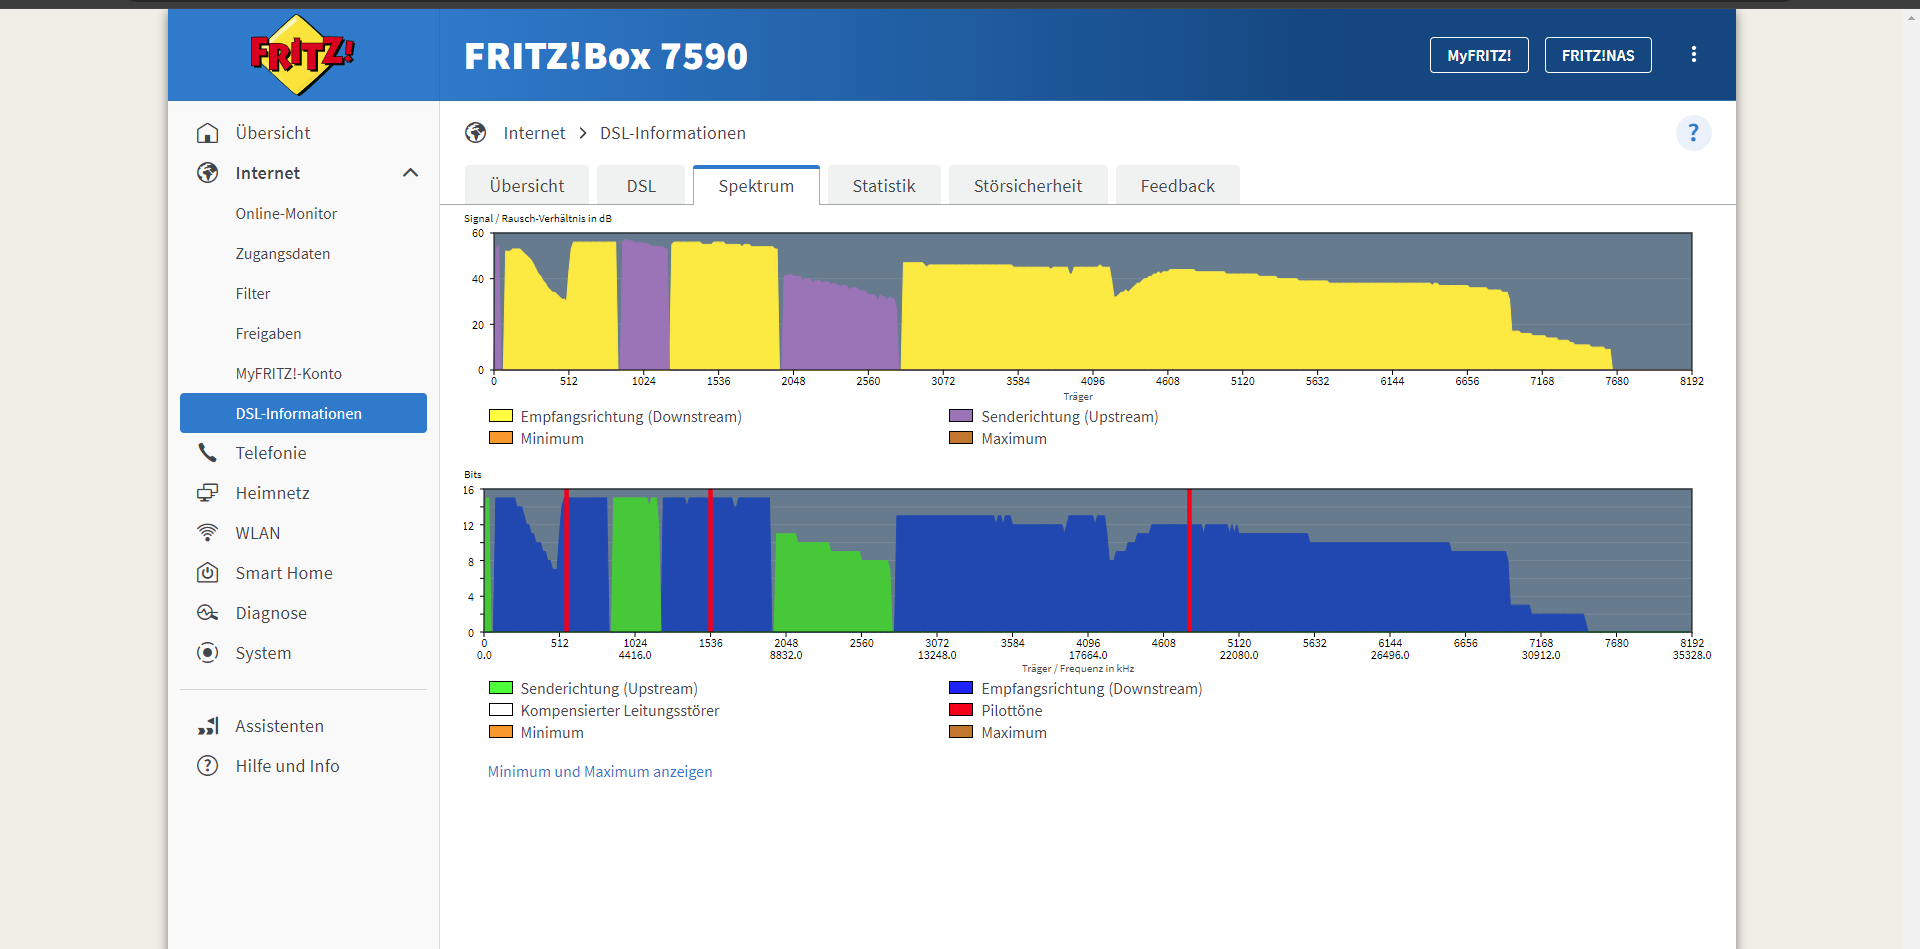Click the System icon
This screenshot has width=1920, height=949.
(208, 653)
